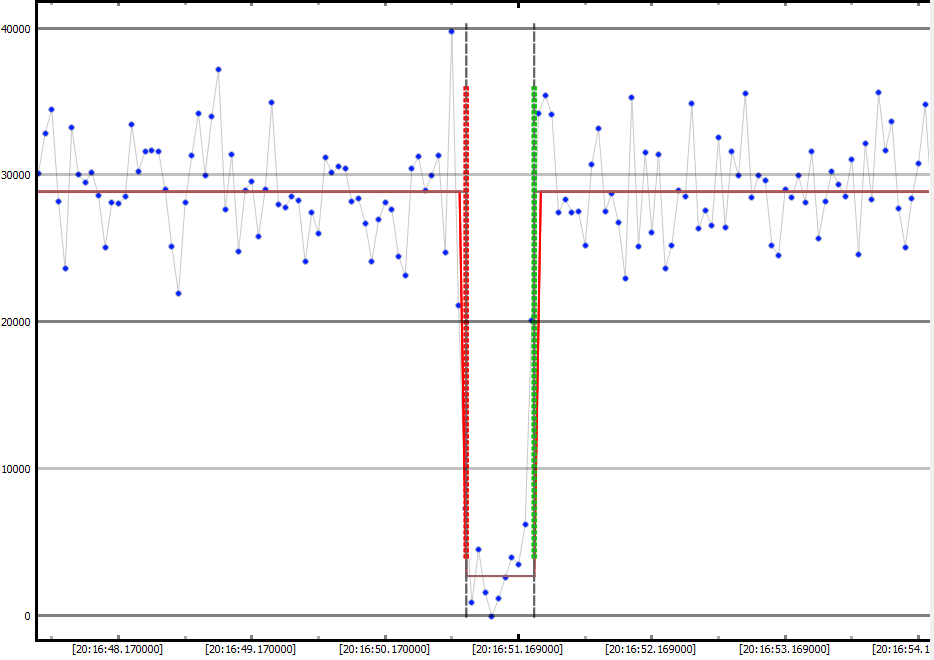Click the 40000 y-axis label
The height and width of the screenshot is (660, 934).
16,29
